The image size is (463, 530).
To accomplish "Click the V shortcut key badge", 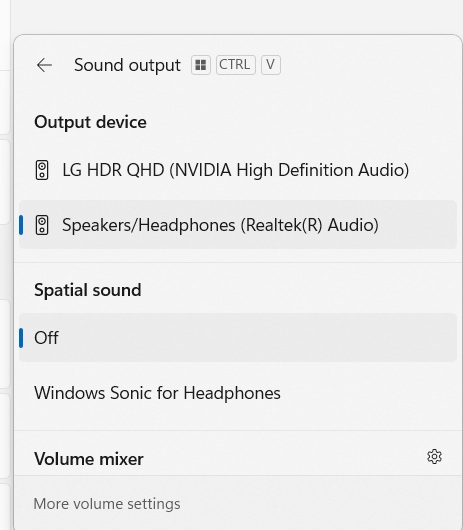I will click(x=271, y=65).
